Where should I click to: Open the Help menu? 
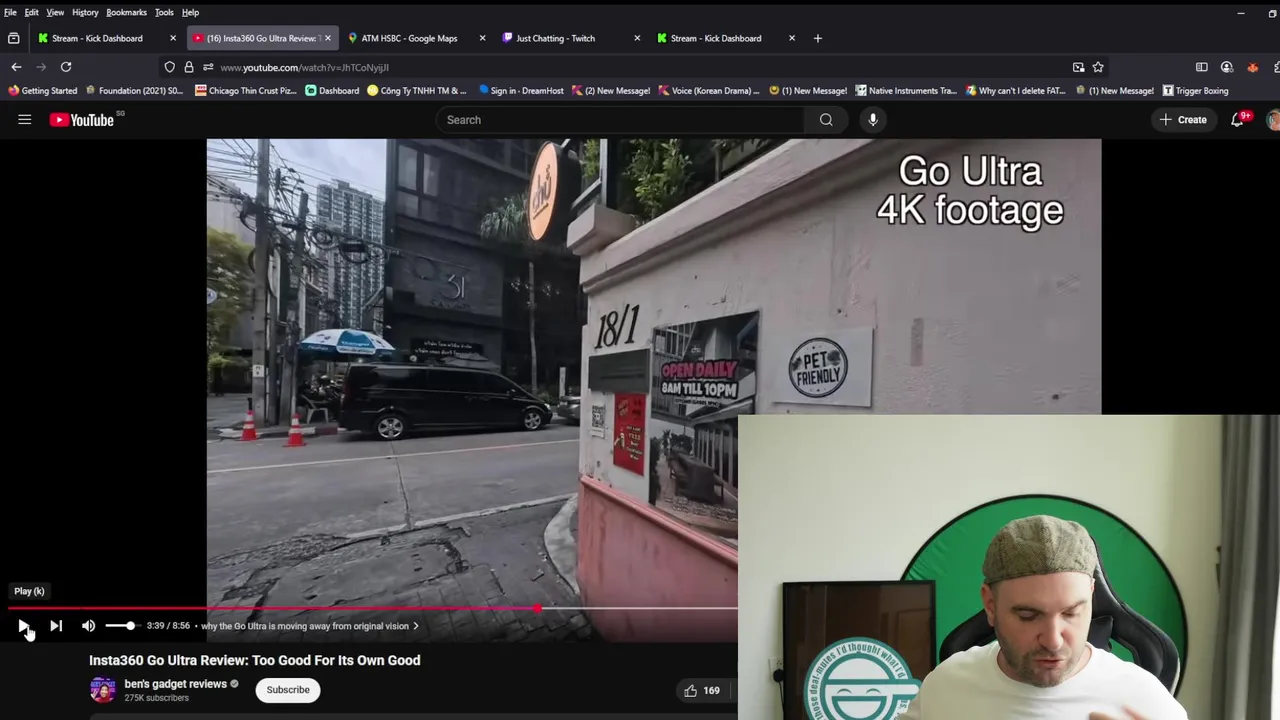[190, 12]
